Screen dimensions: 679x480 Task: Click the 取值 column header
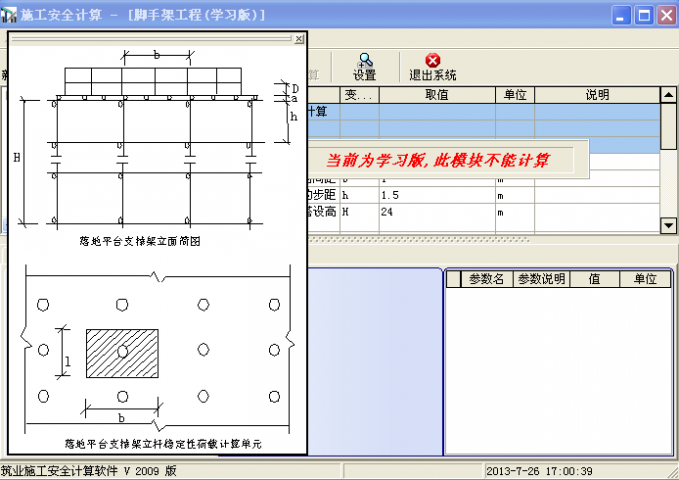pos(435,95)
